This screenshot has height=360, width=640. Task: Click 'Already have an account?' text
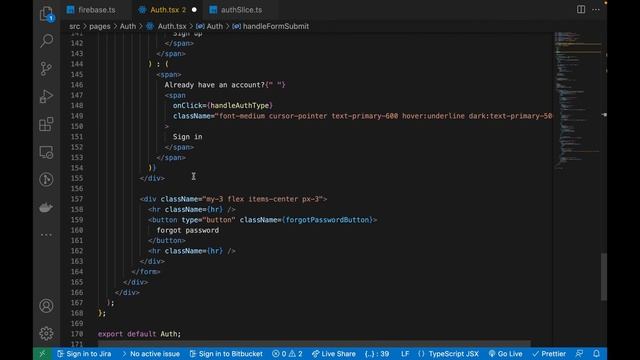(x=215, y=85)
